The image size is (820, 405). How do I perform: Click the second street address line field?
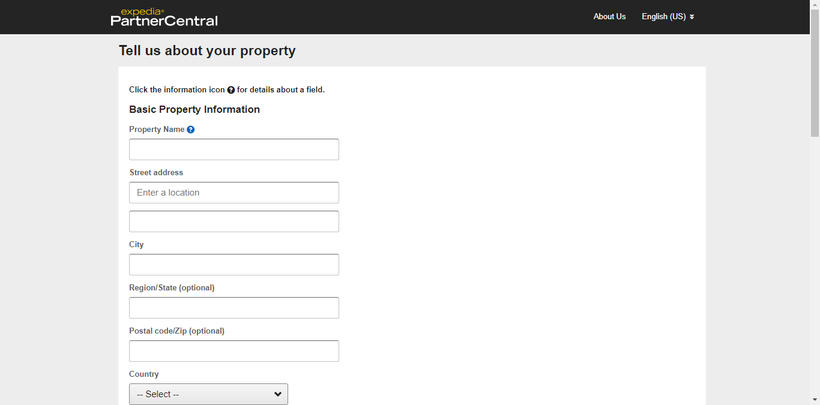tap(234, 221)
